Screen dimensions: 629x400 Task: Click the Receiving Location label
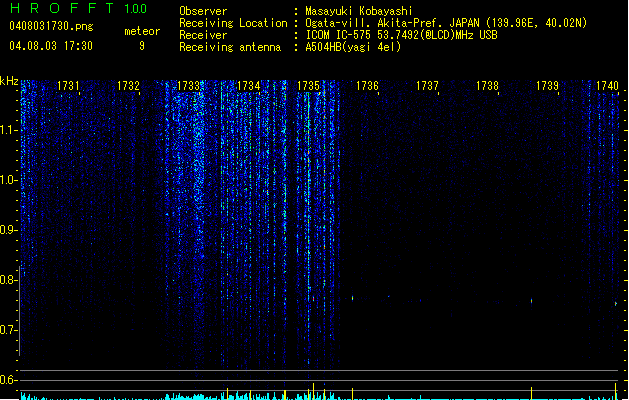(233, 23)
